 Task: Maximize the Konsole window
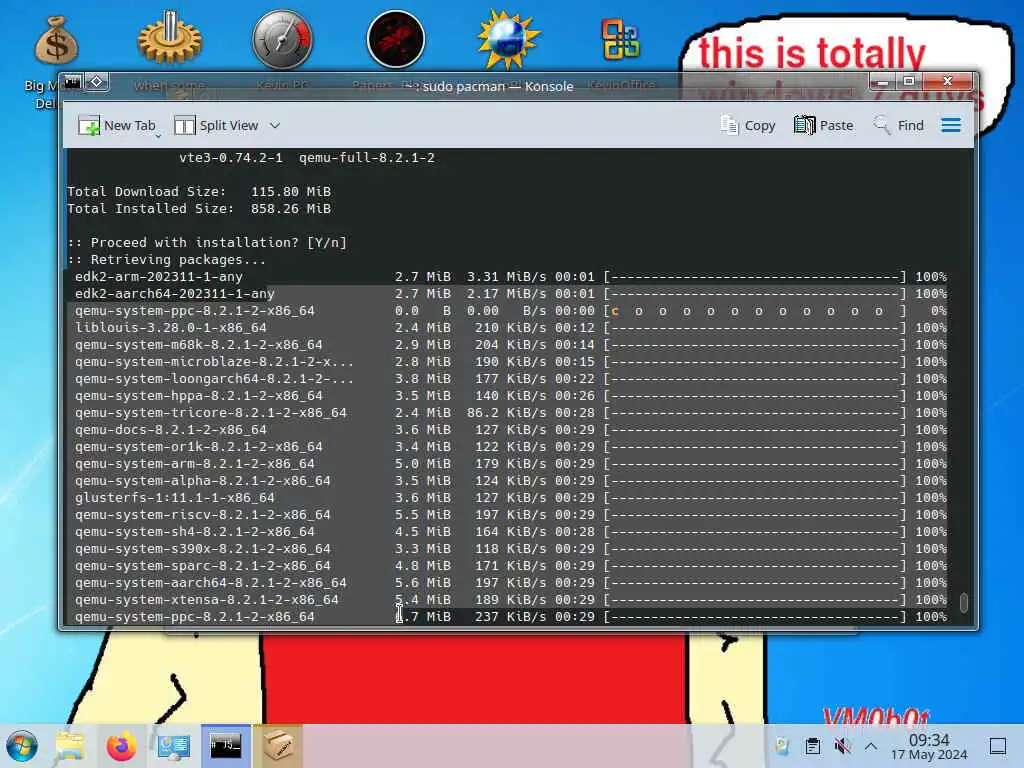point(908,82)
